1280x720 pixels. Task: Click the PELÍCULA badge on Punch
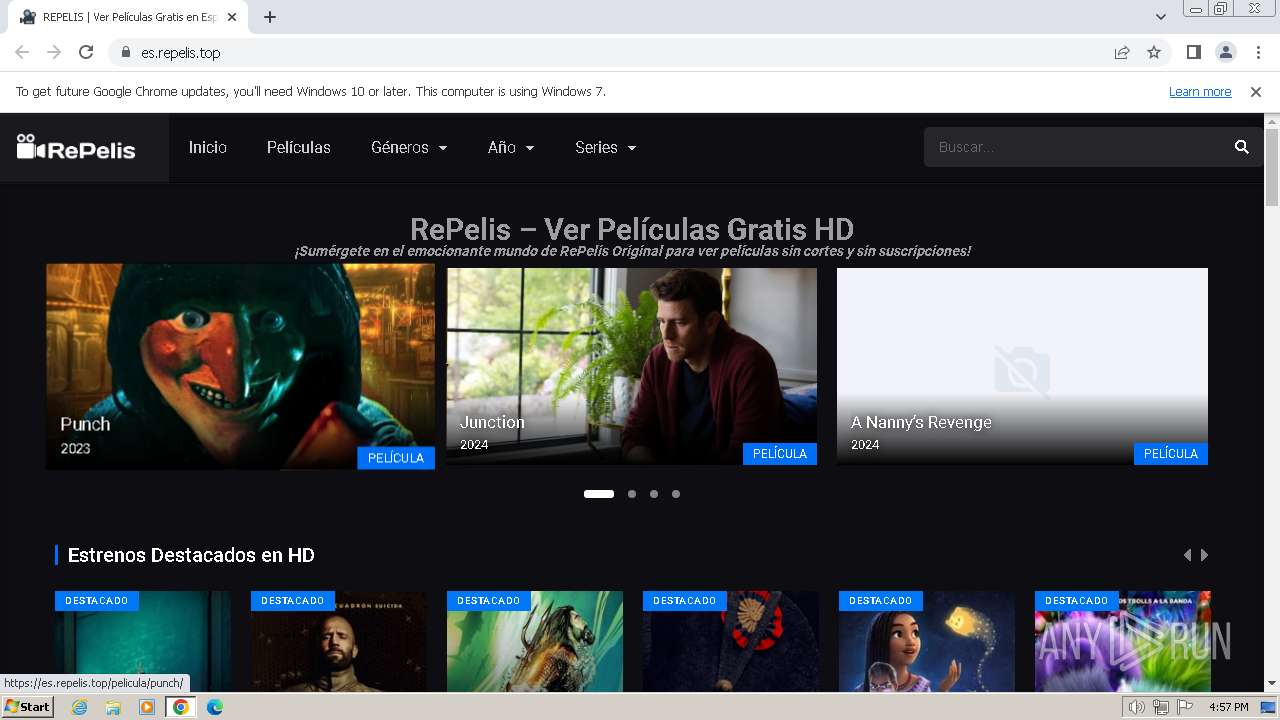tap(396, 458)
